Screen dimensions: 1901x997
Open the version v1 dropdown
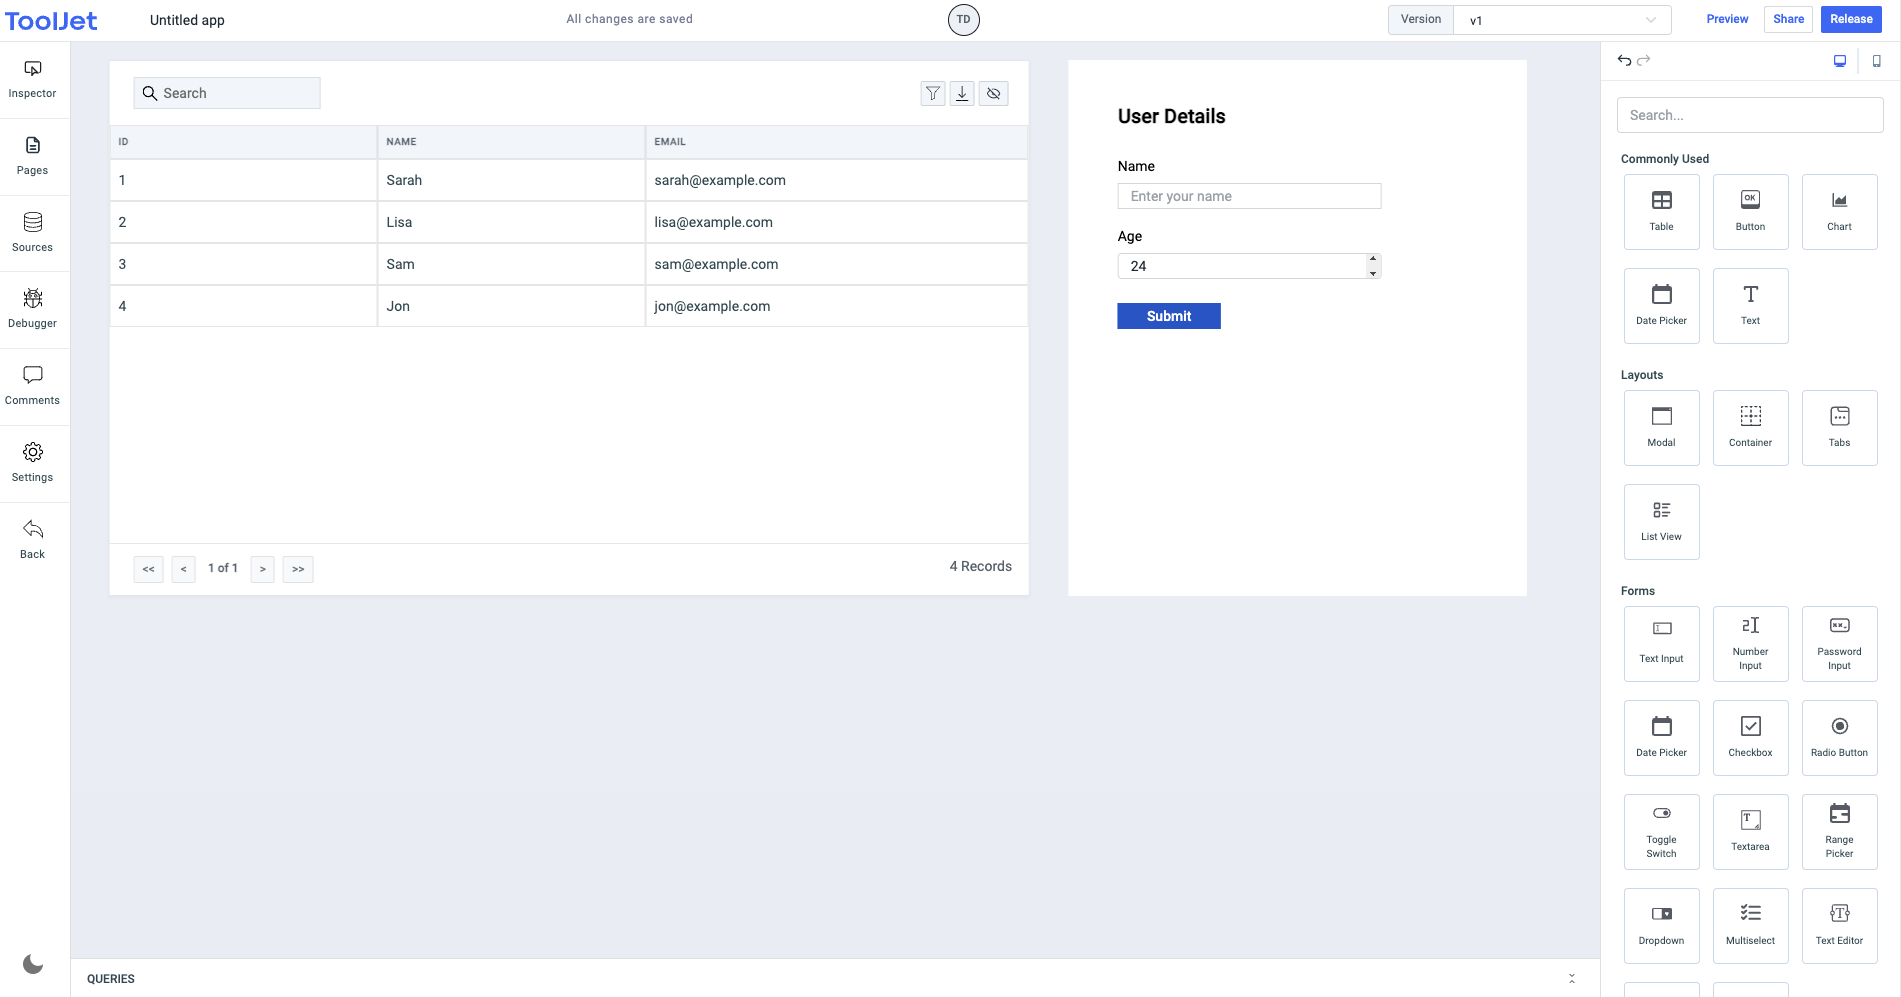tap(1562, 20)
